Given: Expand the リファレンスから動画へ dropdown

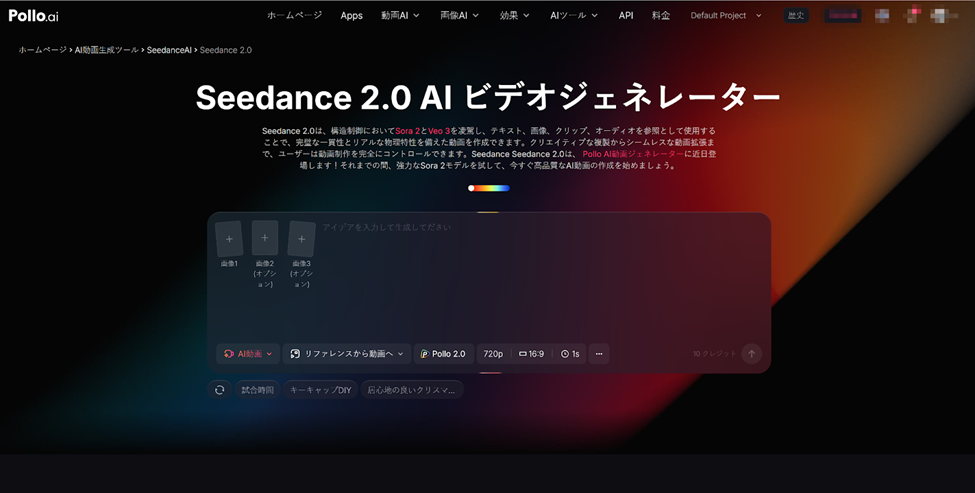Looking at the screenshot, I should 347,354.
